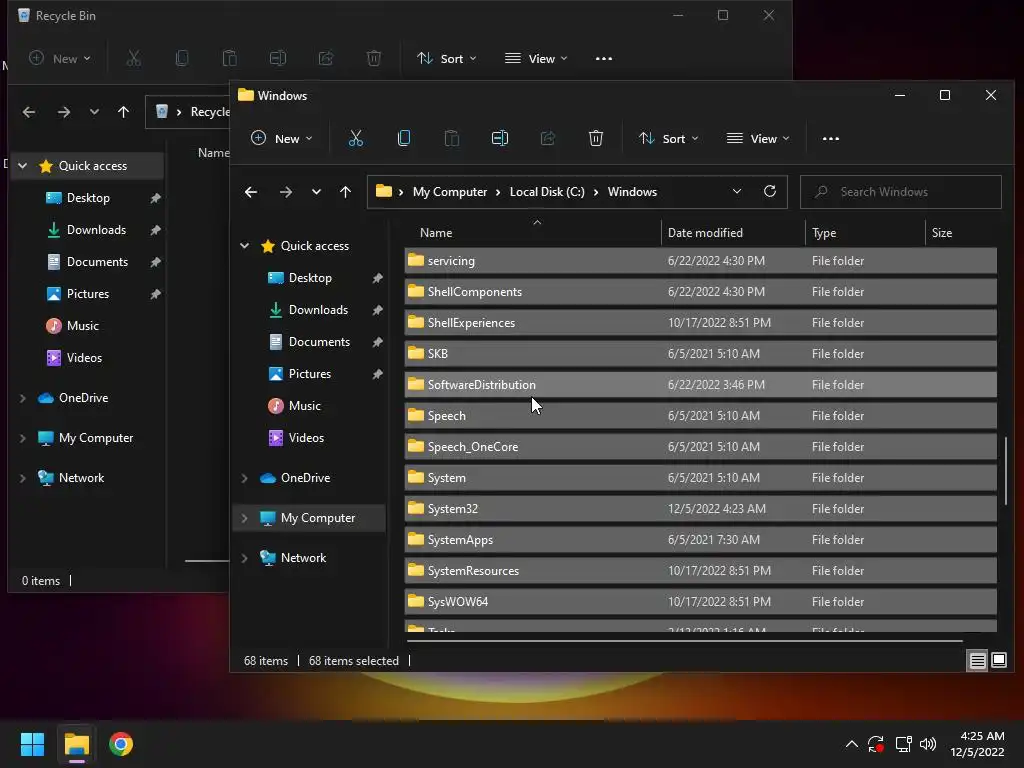Image resolution: width=1024 pixels, height=768 pixels.
Task: Click the vertical scrollbar in file list
Action: tap(1005, 471)
